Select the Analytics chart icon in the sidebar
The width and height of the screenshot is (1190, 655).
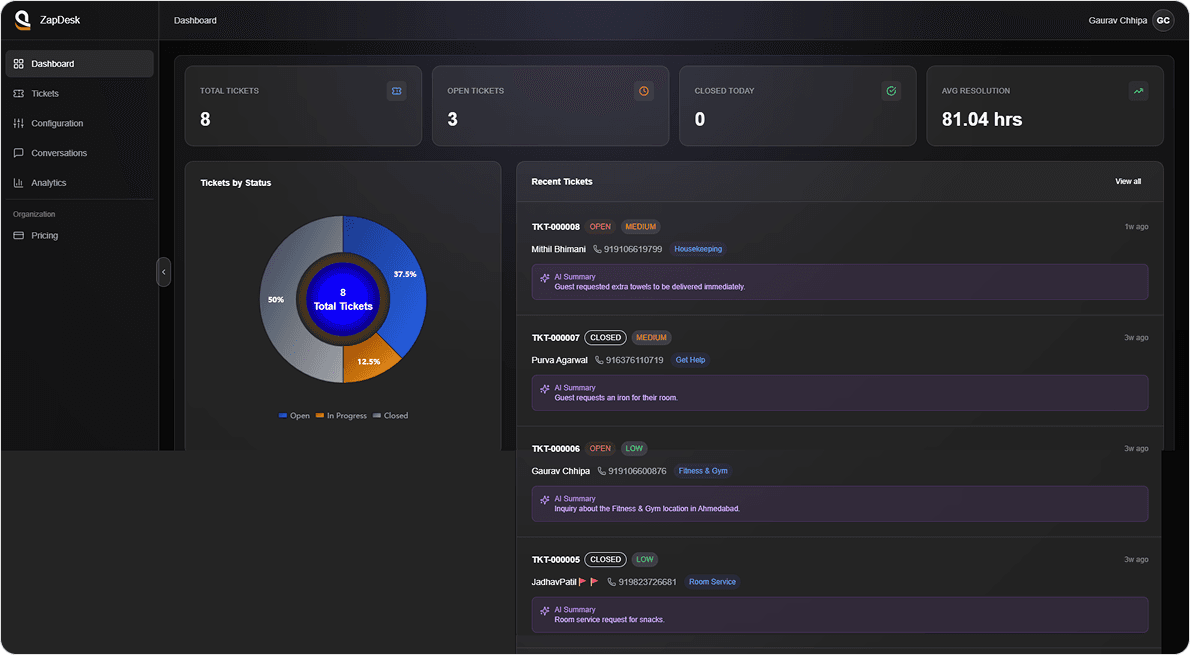(17, 182)
